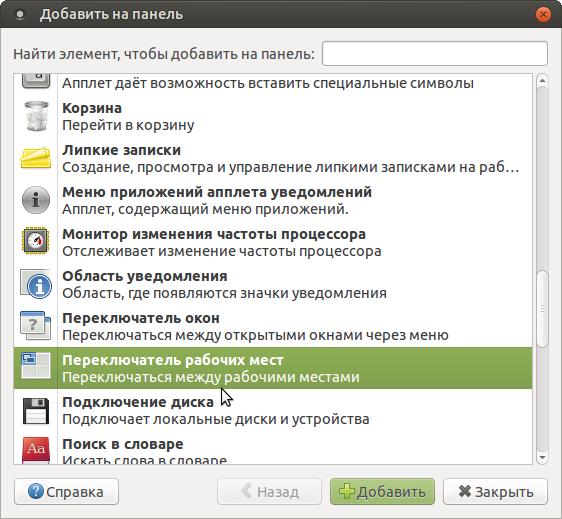Click the Закрыть button

(495, 492)
